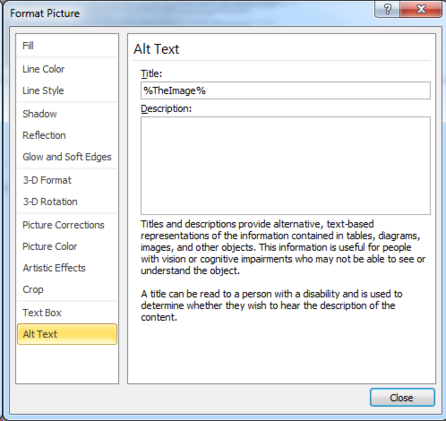Switch to Line Style options
Screen dimensions: 446x421
(x=67, y=90)
